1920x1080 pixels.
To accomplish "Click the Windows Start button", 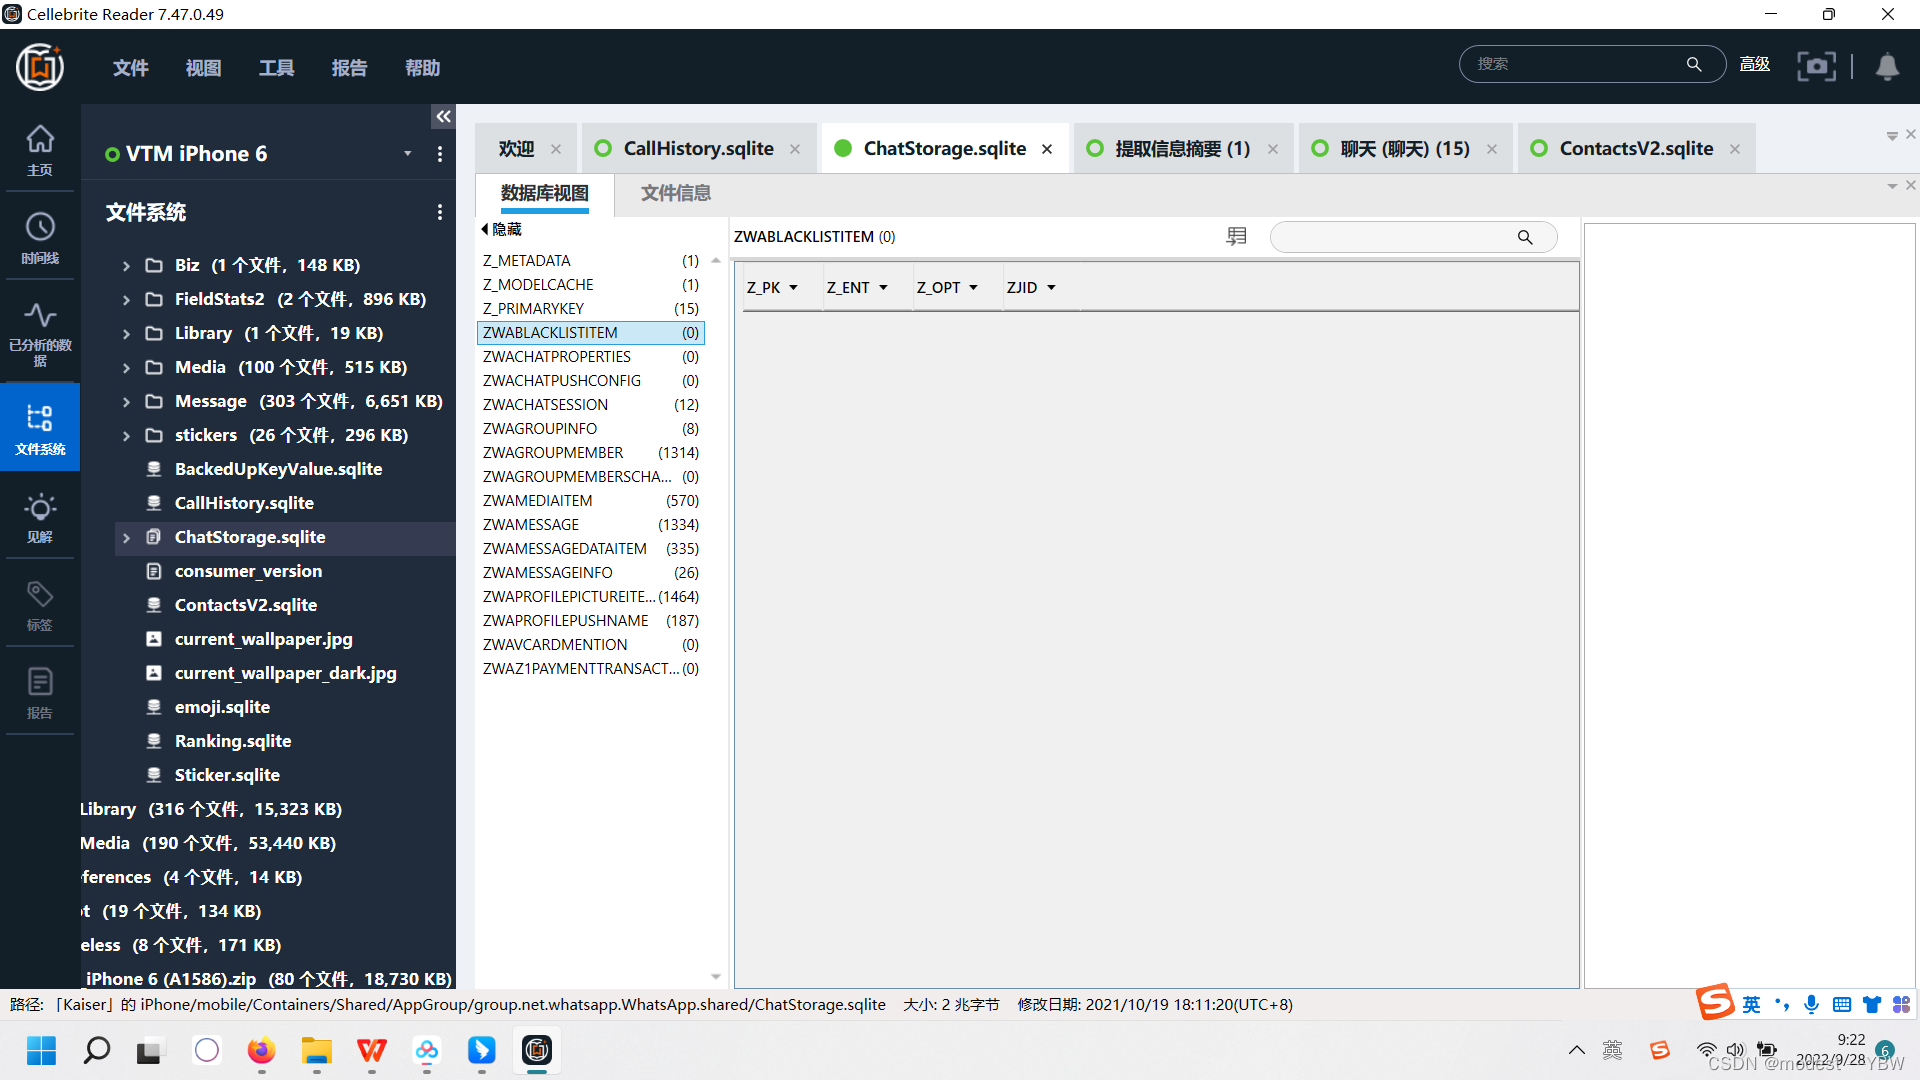I will click(41, 1050).
